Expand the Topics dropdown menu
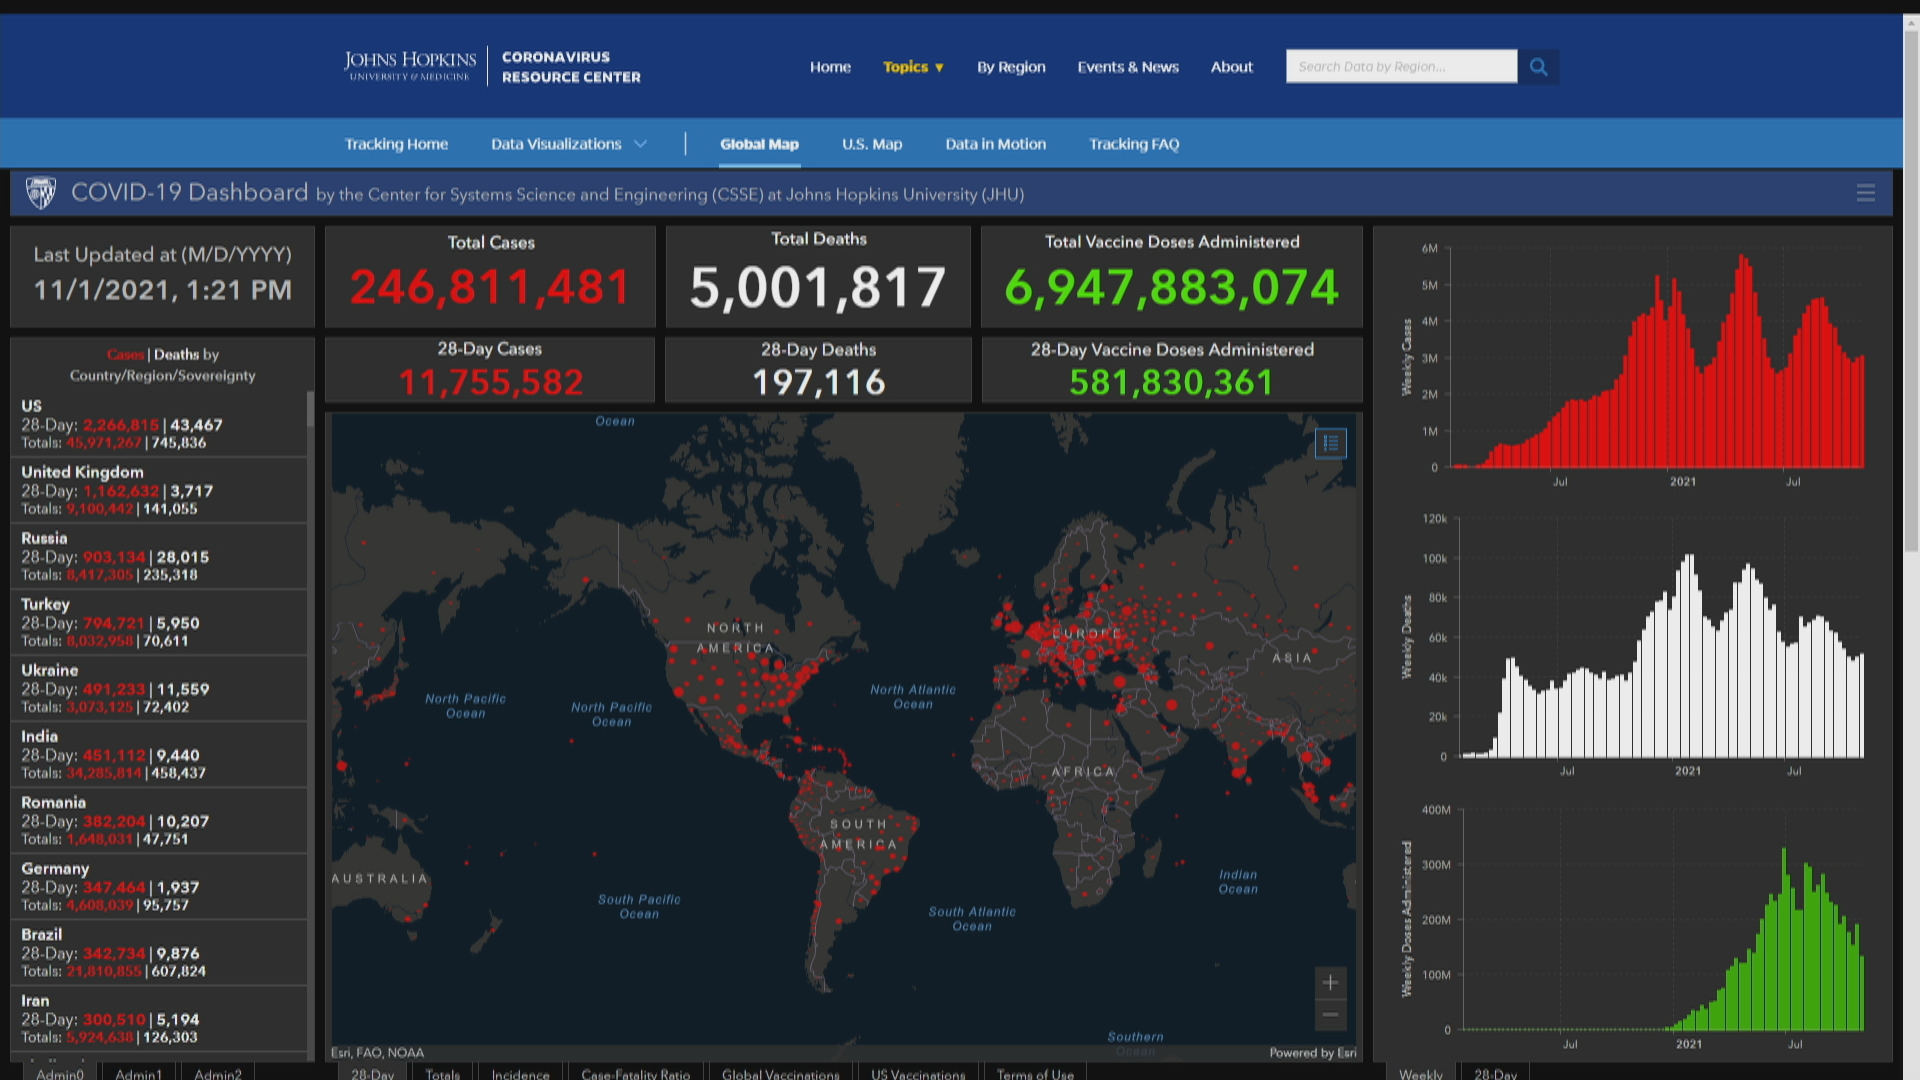Image resolution: width=1920 pixels, height=1080 pixels. coord(913,67)
